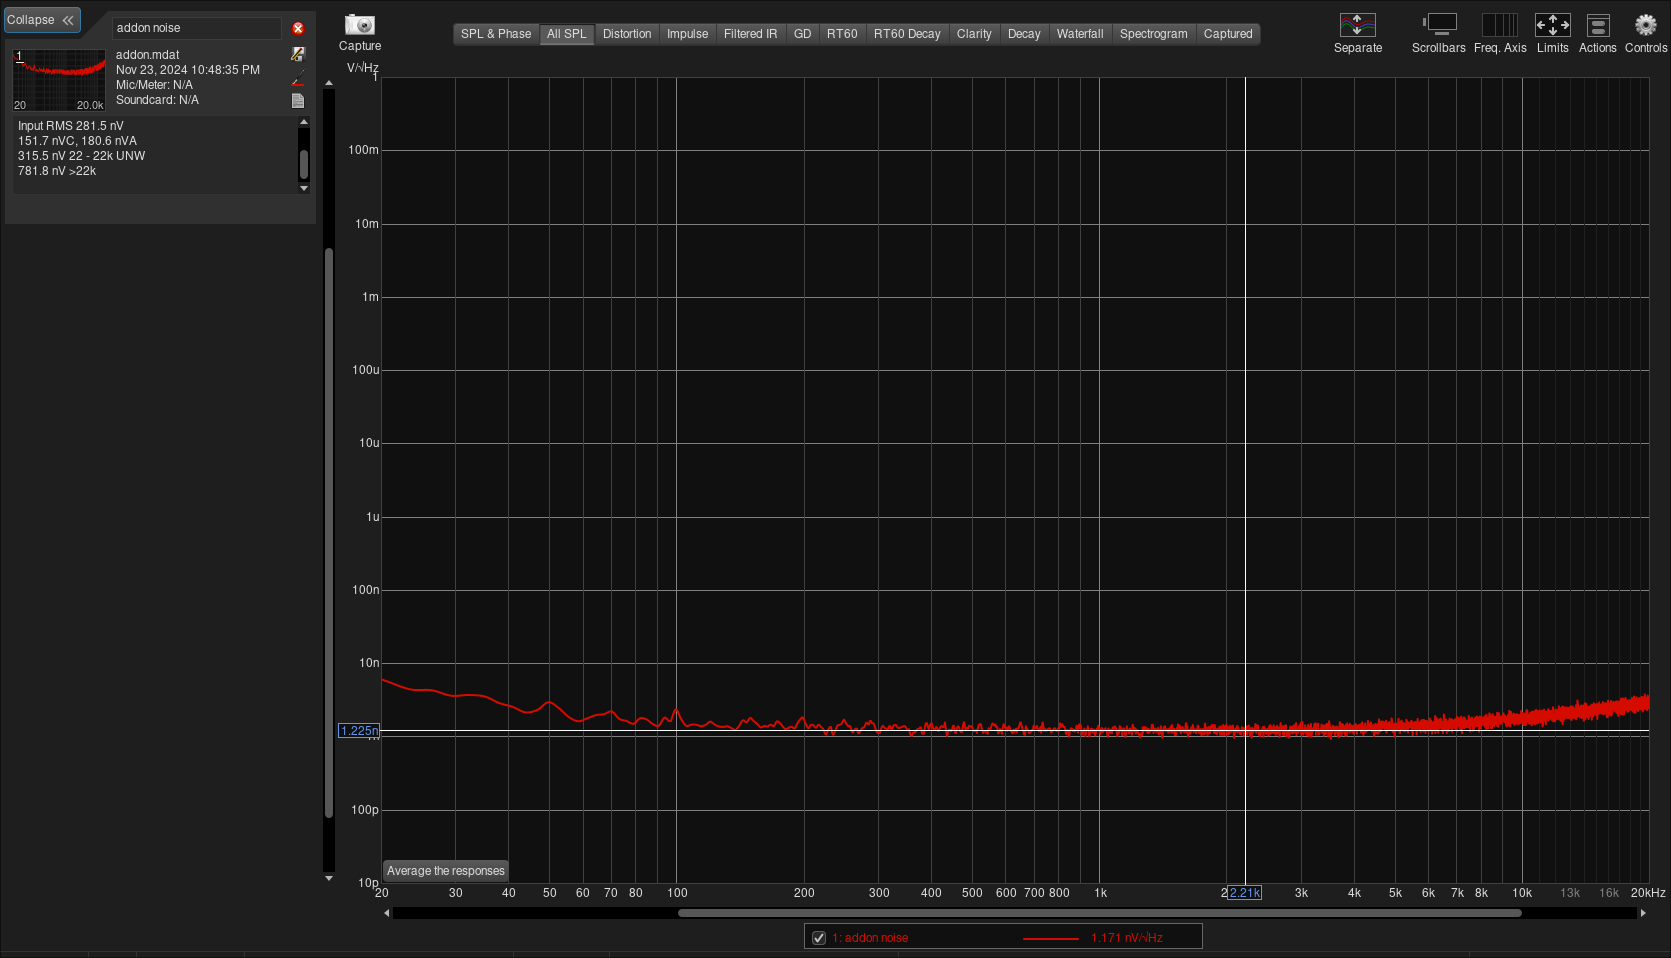Click the notes box scrollbar thumb
This screenshot has height=958, width=1671.
304,164
